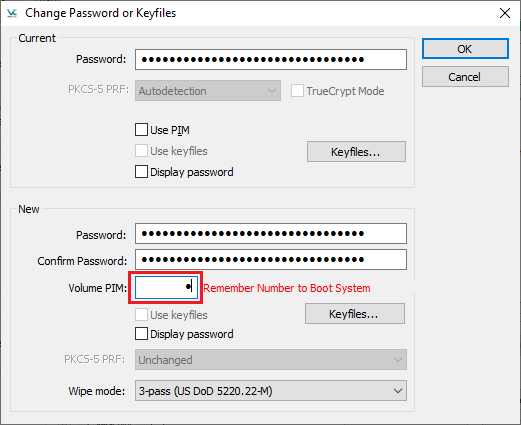The width and height of the screenshot is (521, 425).
Task: Confirm changes with the OK button
Action: pos(465,49)
